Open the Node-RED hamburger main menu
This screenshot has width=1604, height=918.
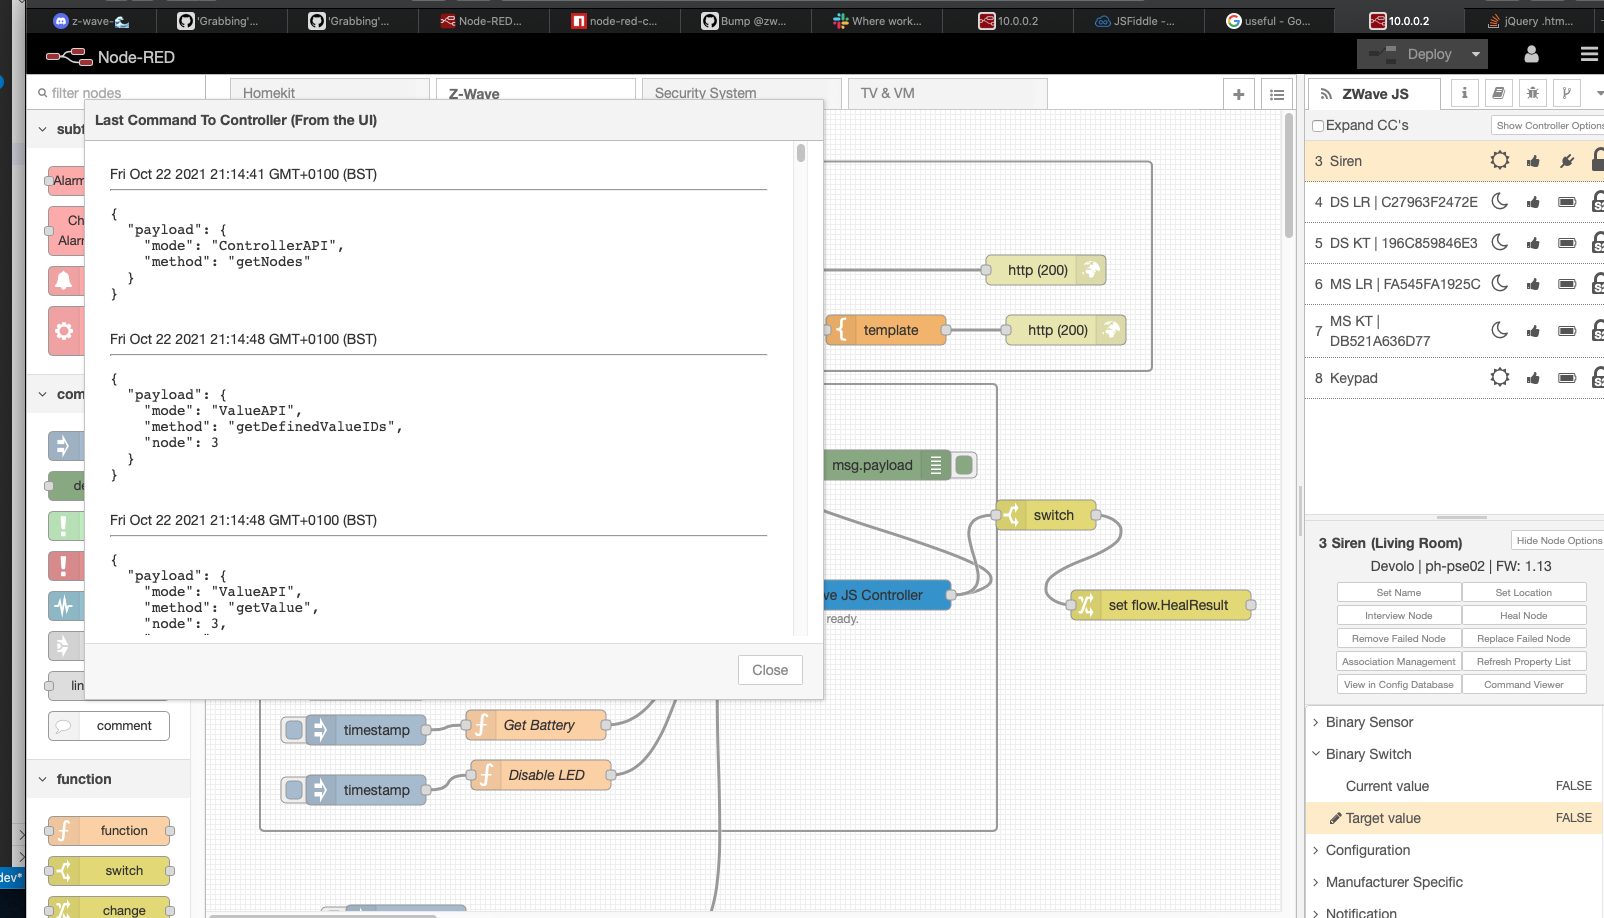(x=1589, y=54)
